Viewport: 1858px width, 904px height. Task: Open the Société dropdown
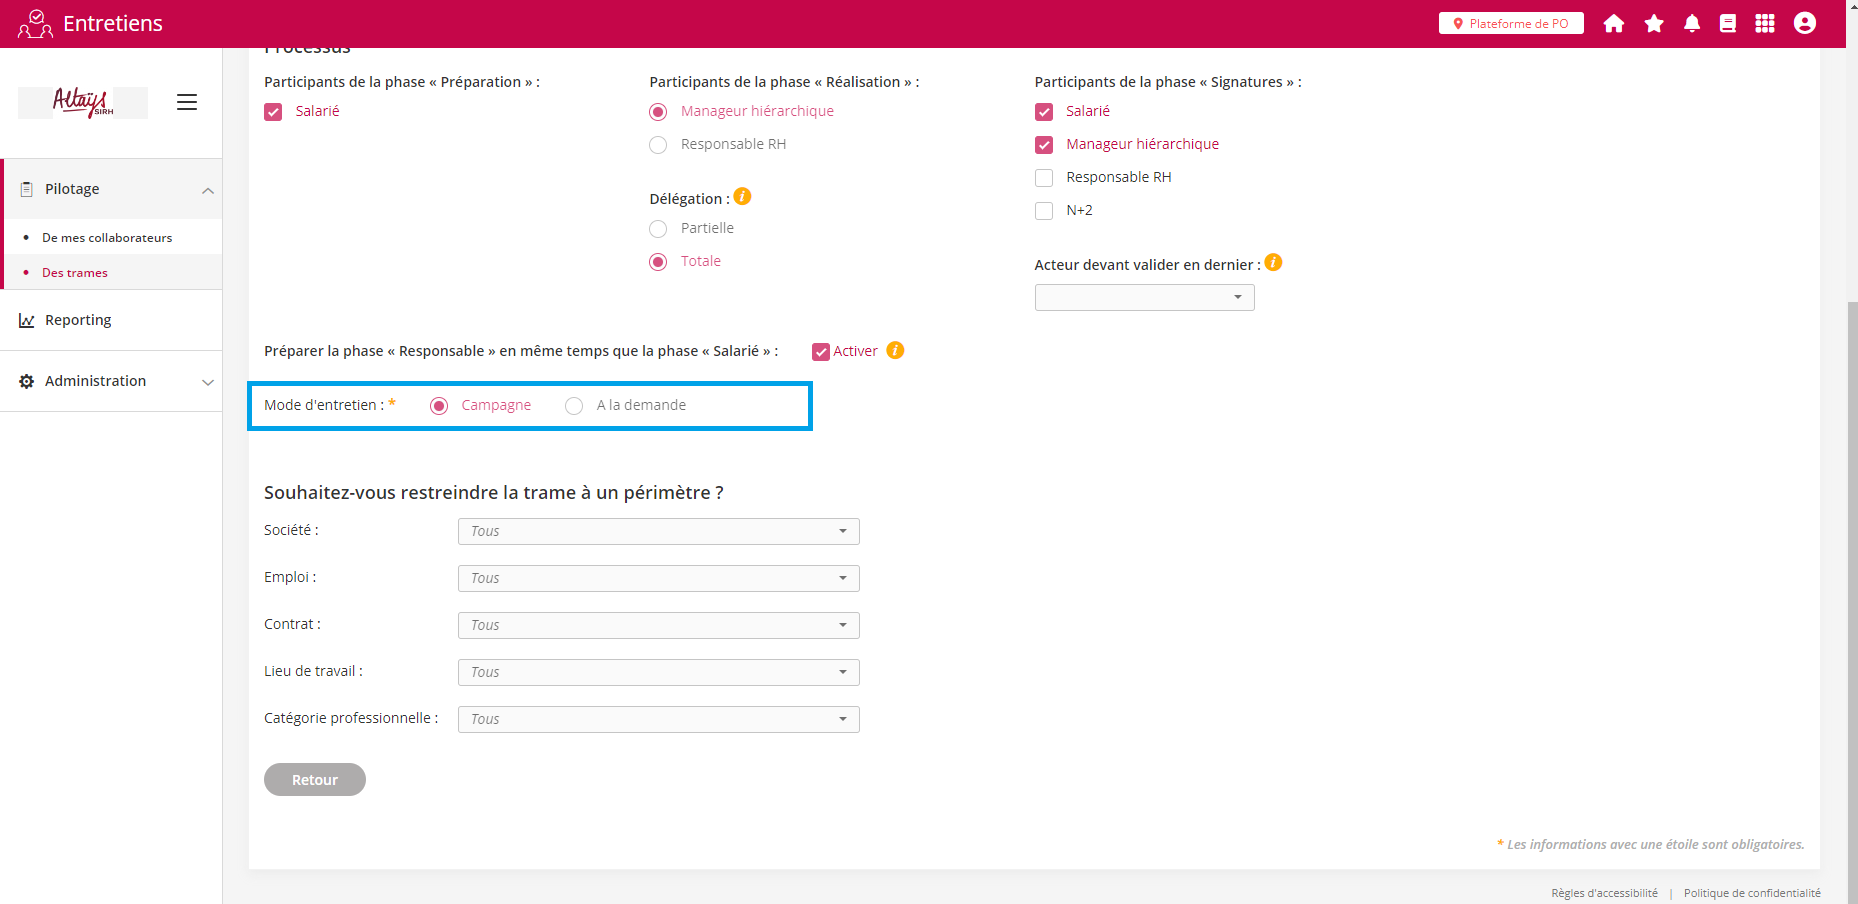(658, 531)
